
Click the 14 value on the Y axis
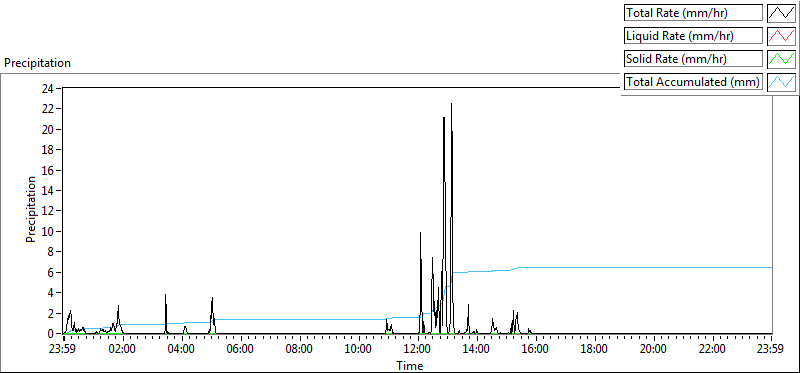[x=48, y=190]
